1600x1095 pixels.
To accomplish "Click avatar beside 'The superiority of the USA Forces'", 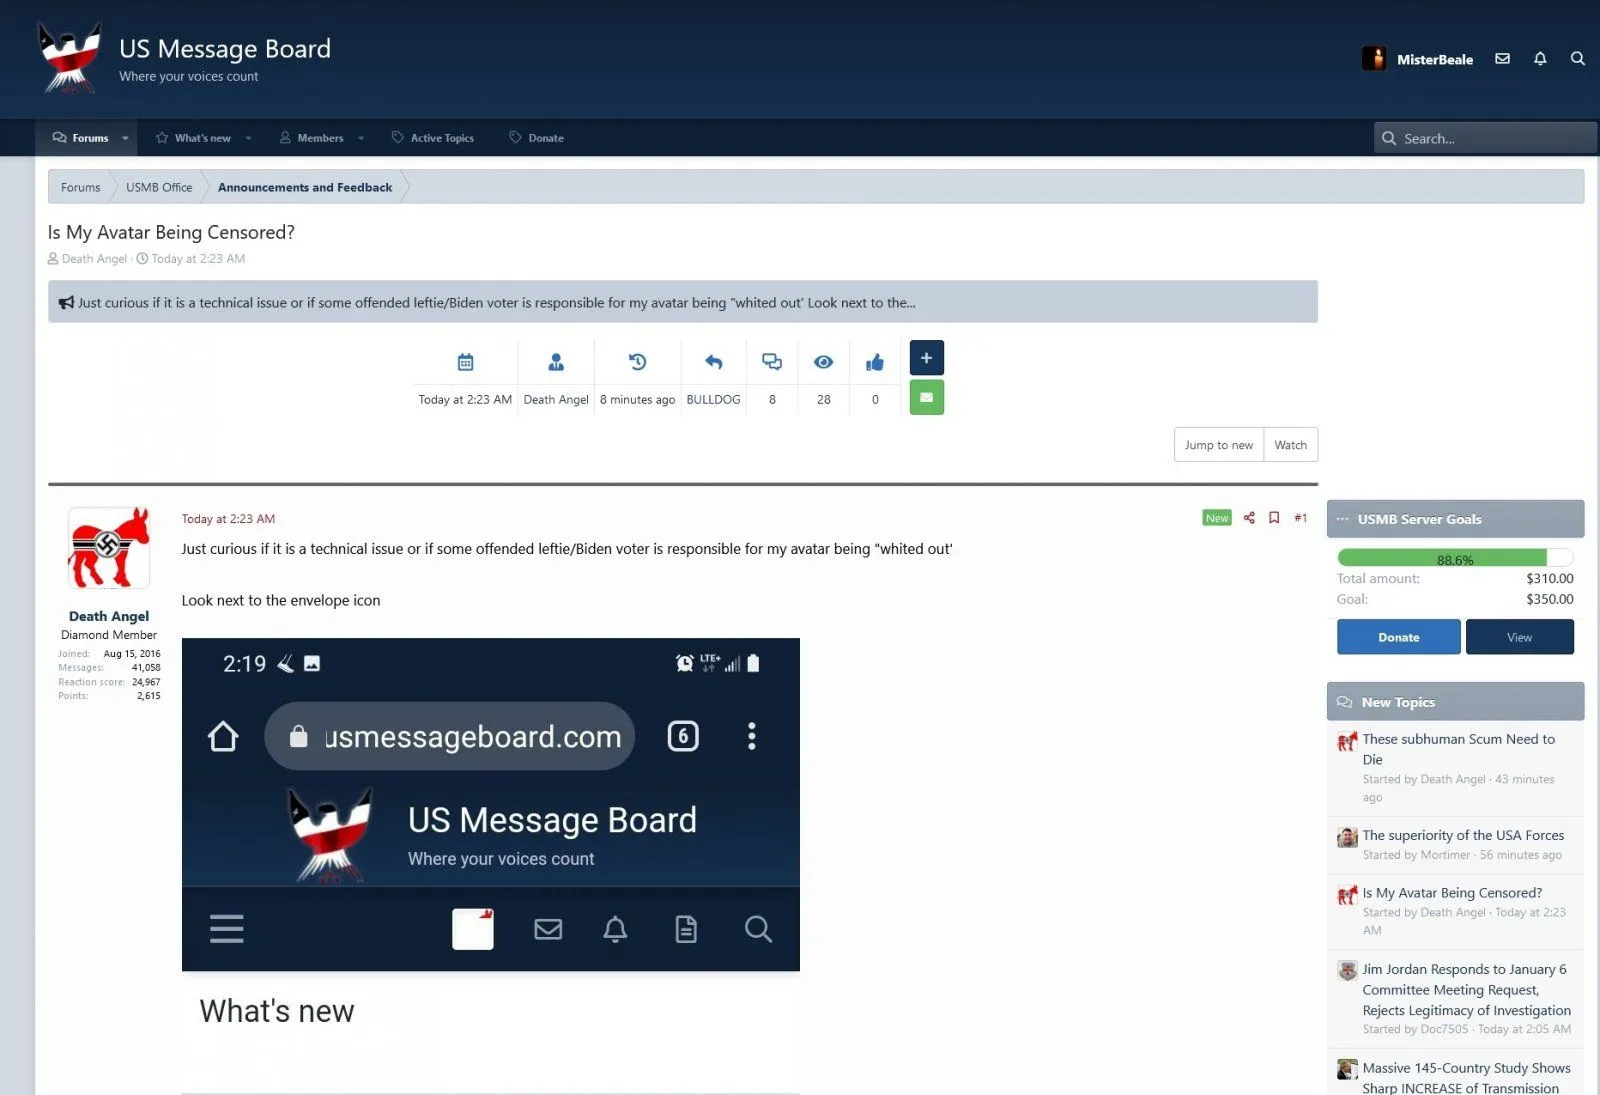I will 1347,837.
